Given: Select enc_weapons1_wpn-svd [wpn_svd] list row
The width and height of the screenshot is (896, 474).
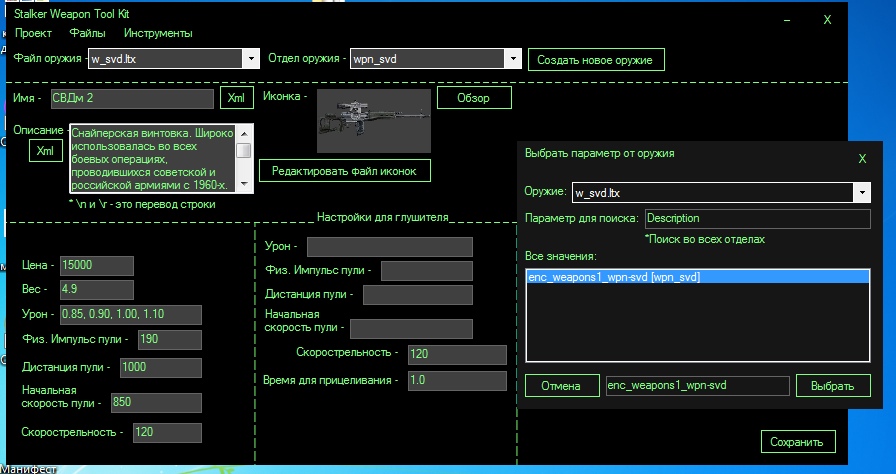Looking at the screenshot, I should click(x=698, y=278).
